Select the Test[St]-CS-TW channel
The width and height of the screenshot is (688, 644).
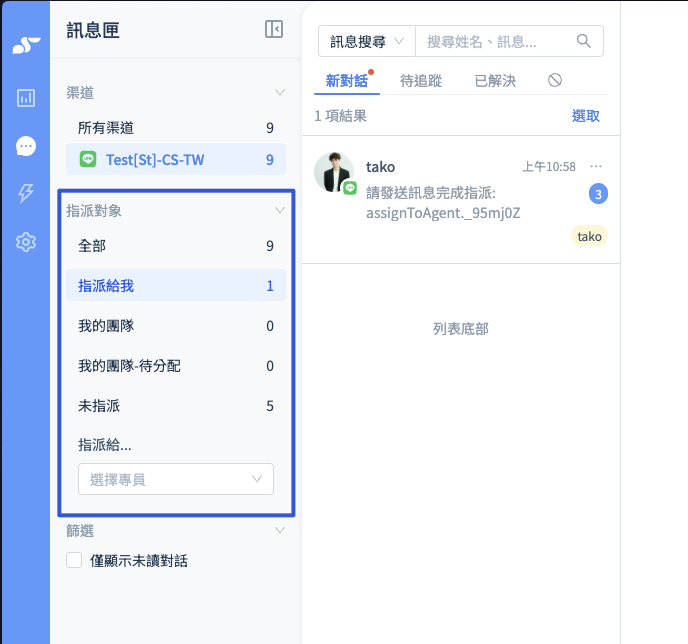[x=176, y=159]
